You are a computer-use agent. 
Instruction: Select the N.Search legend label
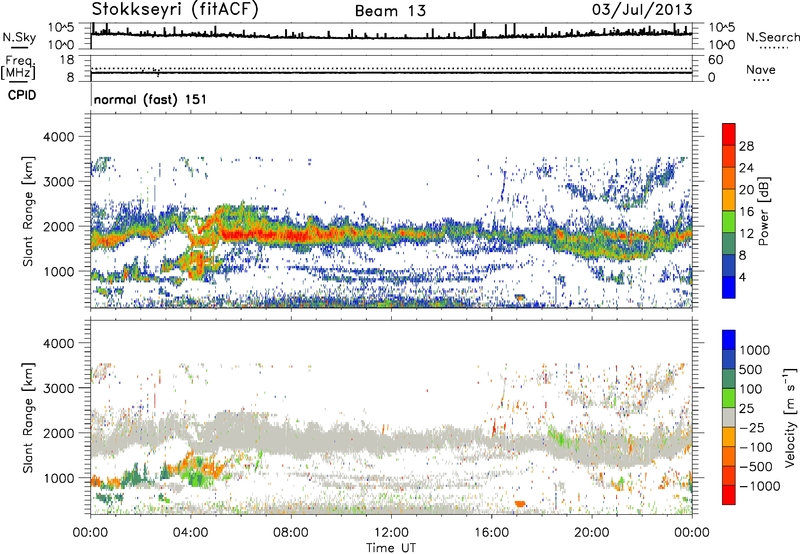772,37
